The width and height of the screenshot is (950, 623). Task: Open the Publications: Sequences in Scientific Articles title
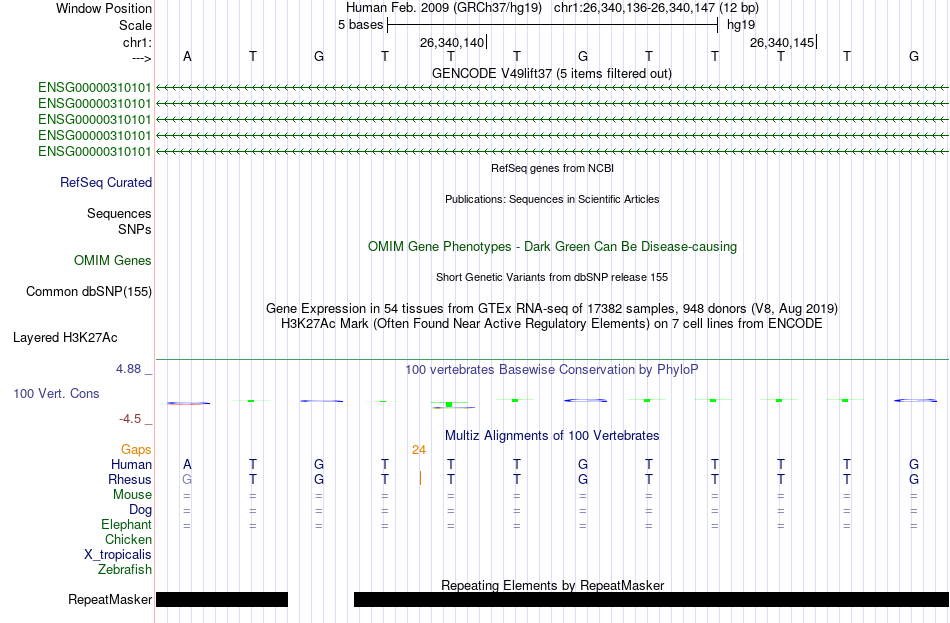[x=552, y=199]
